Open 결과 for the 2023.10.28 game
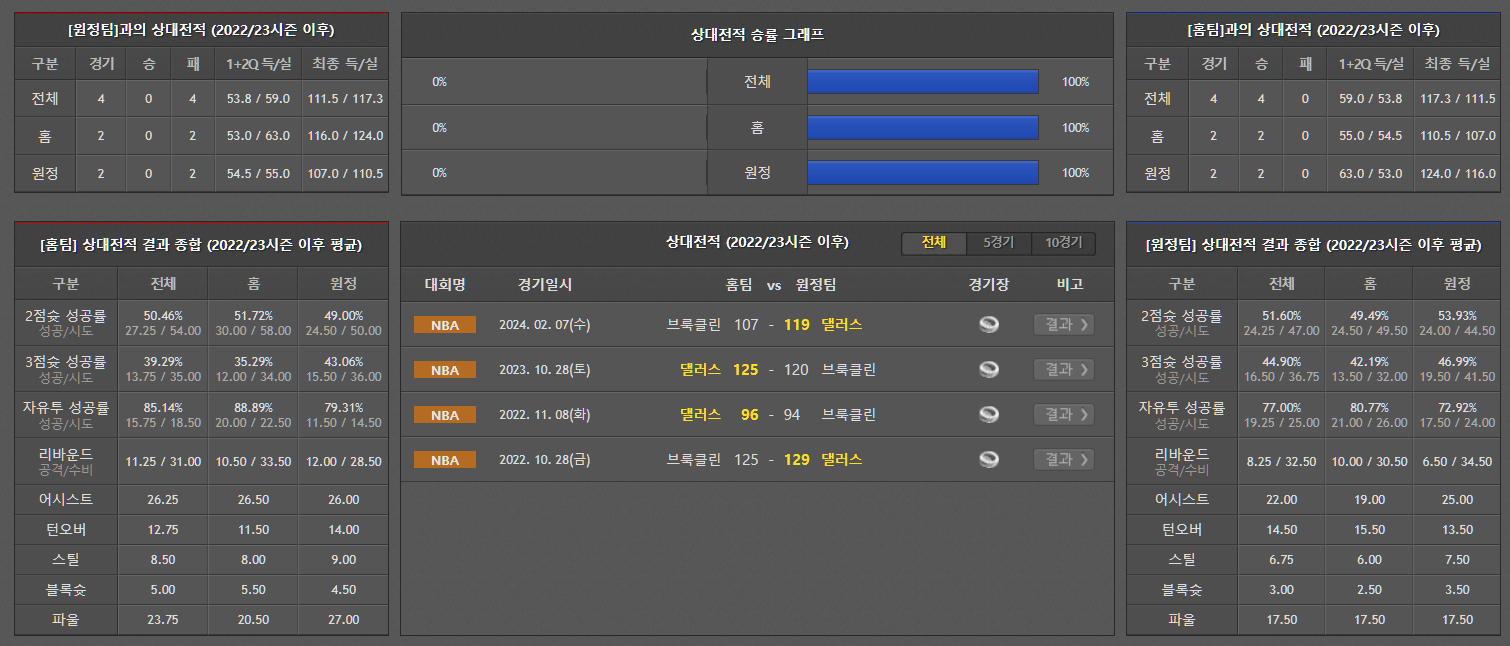The width and height of the screenshot is (1510, 646). point(1063,370)
